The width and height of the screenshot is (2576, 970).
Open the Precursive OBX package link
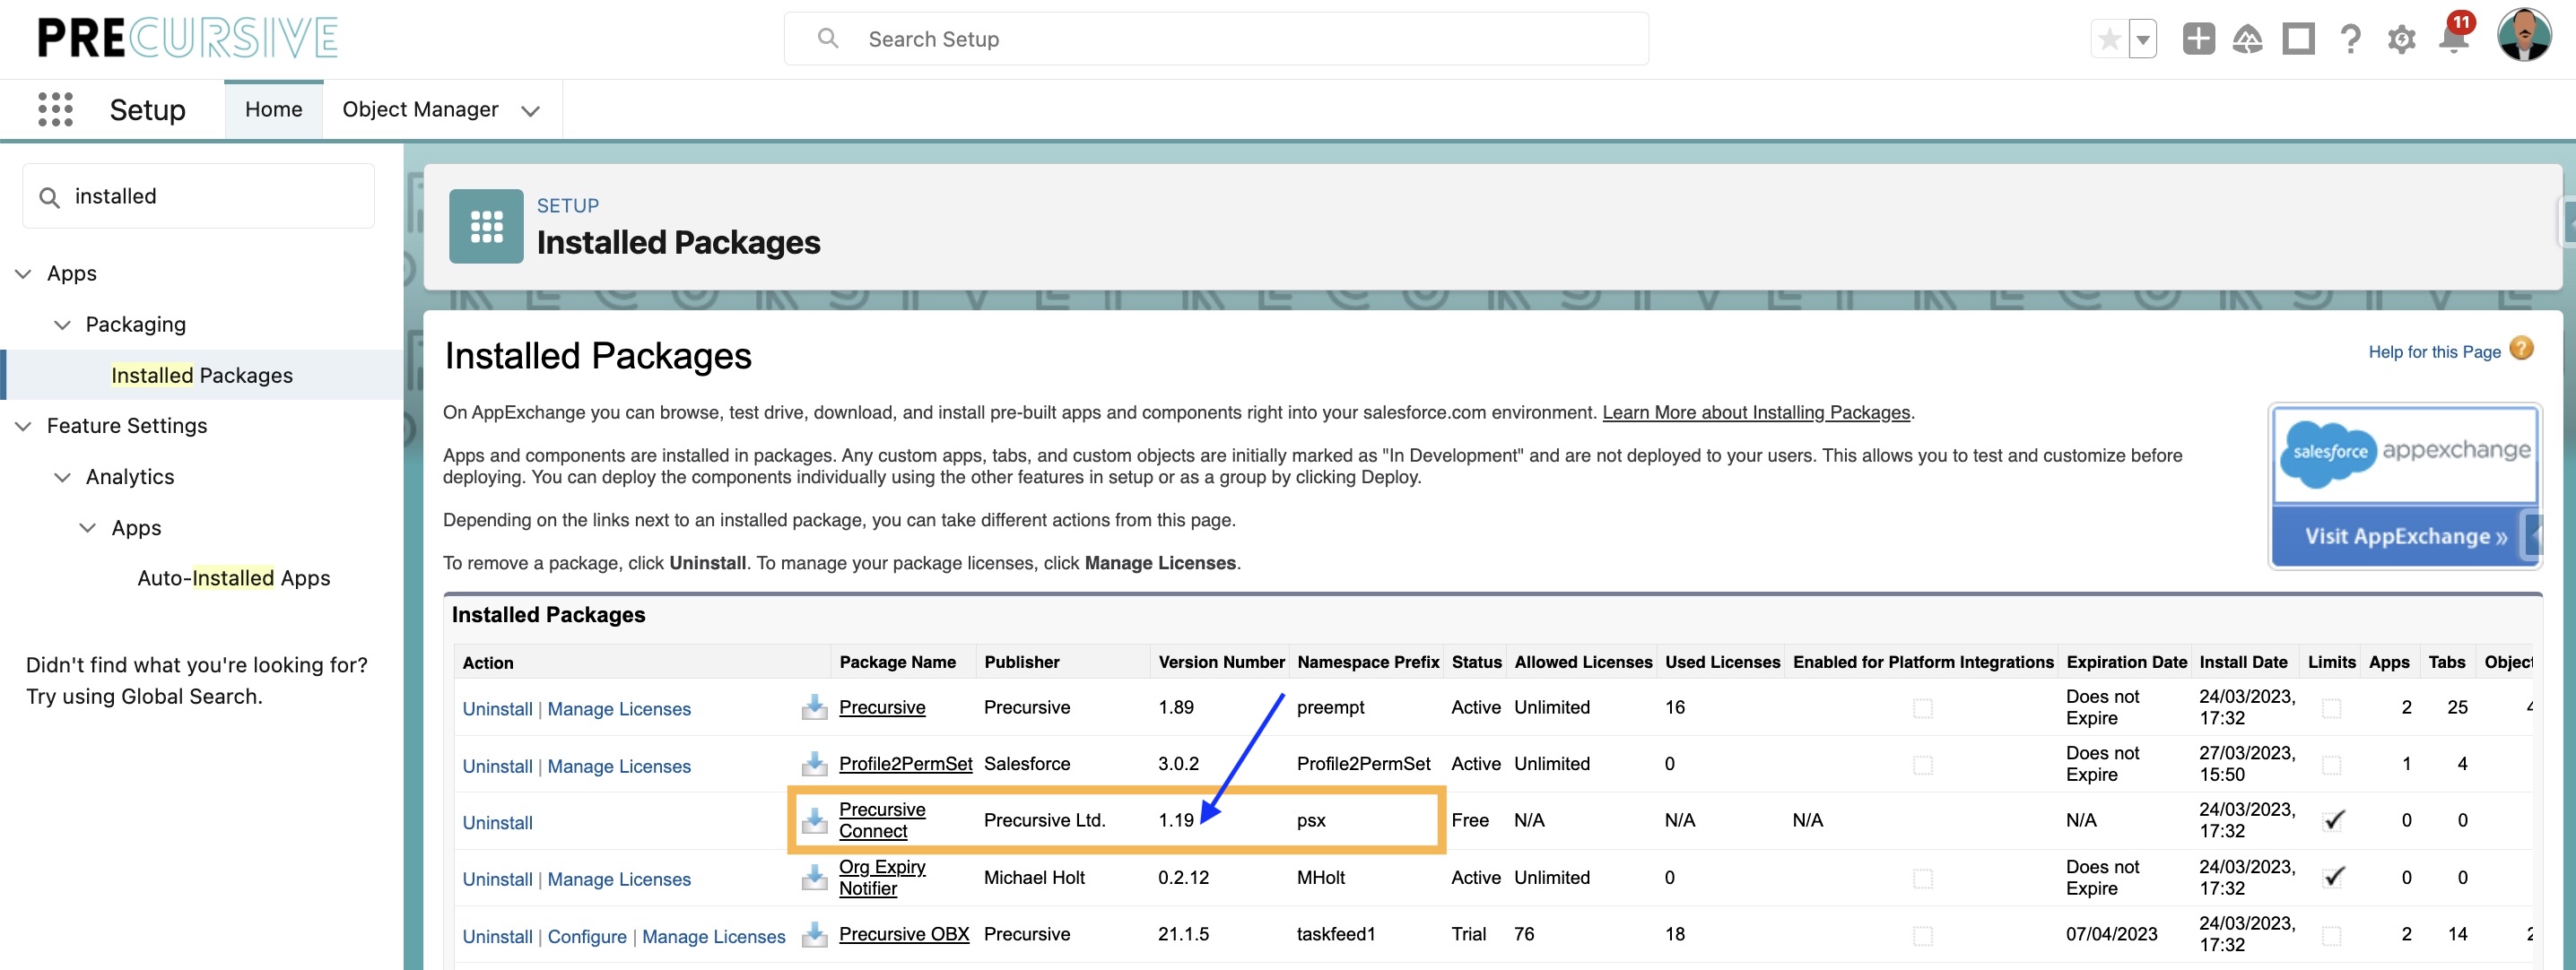pyautogui.click(x=904, y=933)
